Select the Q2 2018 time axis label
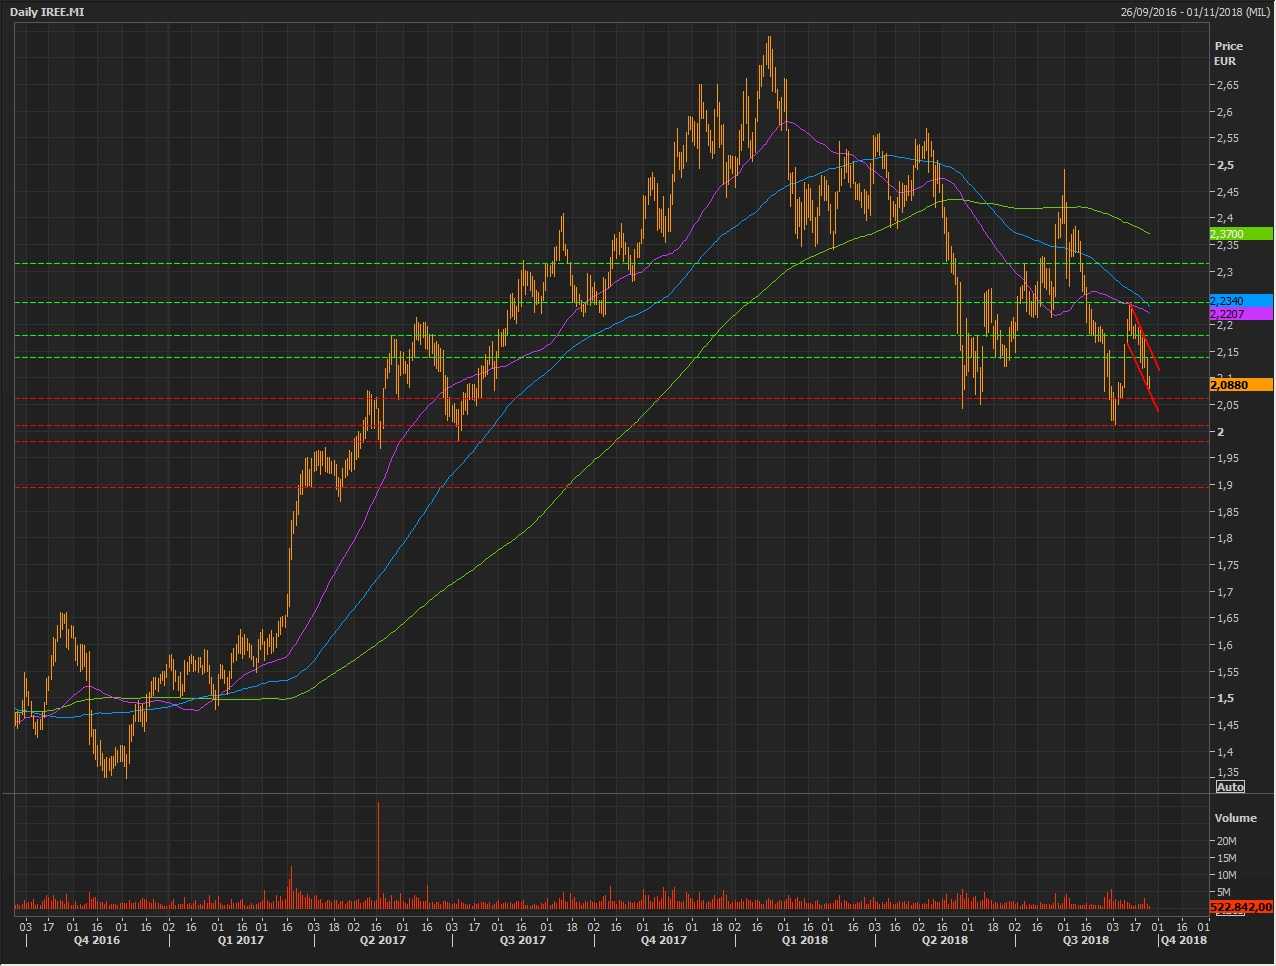Viewport: 1276px width, 966px height. point(944,940)
